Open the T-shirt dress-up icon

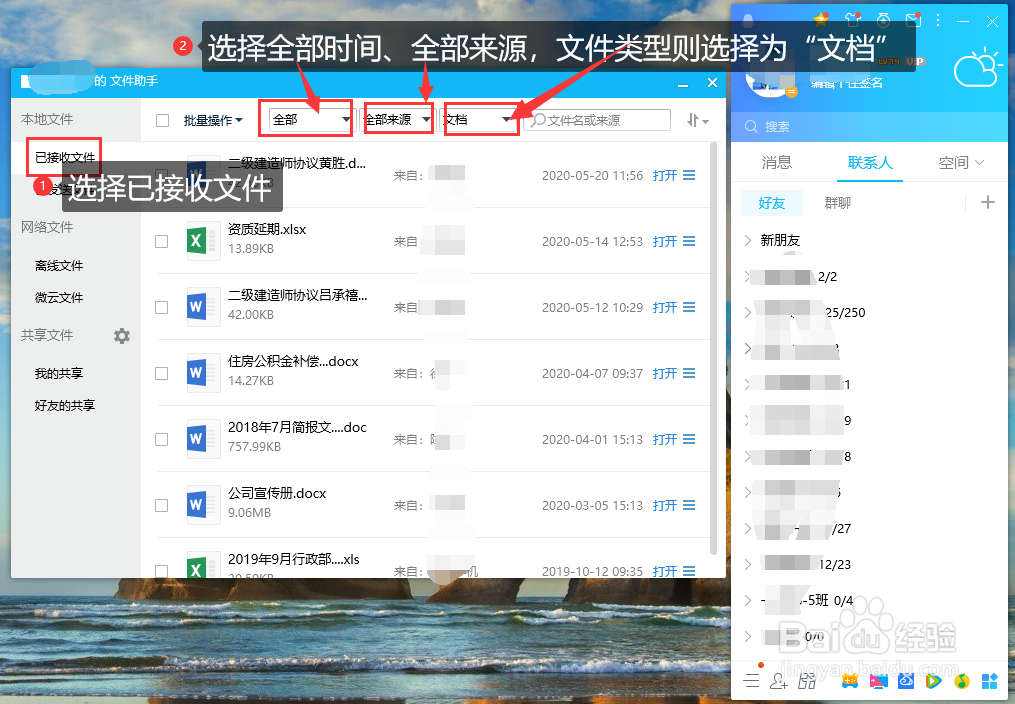853,19
